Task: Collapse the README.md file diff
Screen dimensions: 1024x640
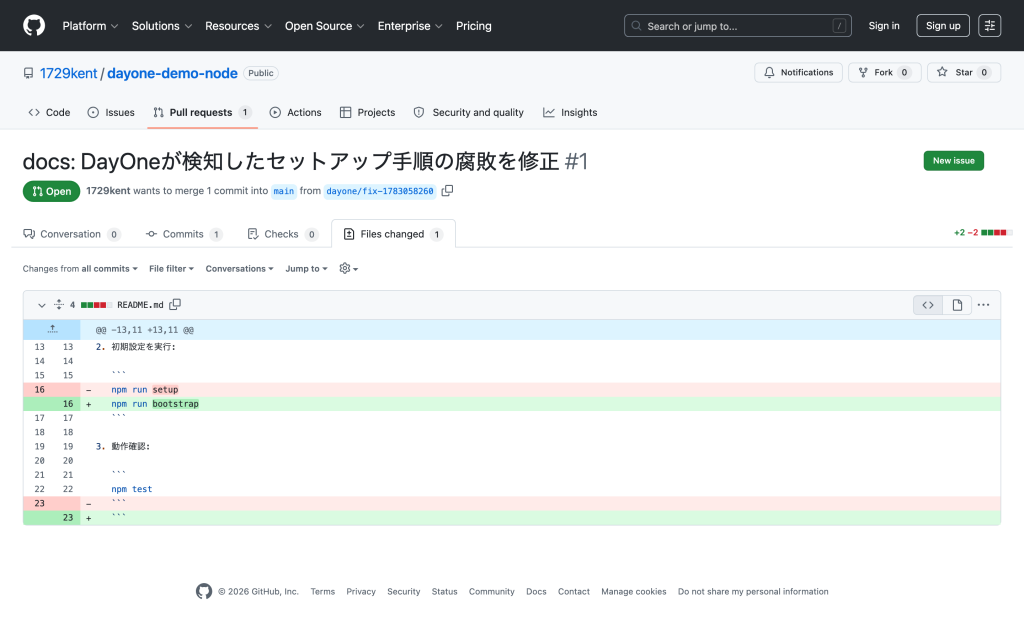Action: (41, 305)
